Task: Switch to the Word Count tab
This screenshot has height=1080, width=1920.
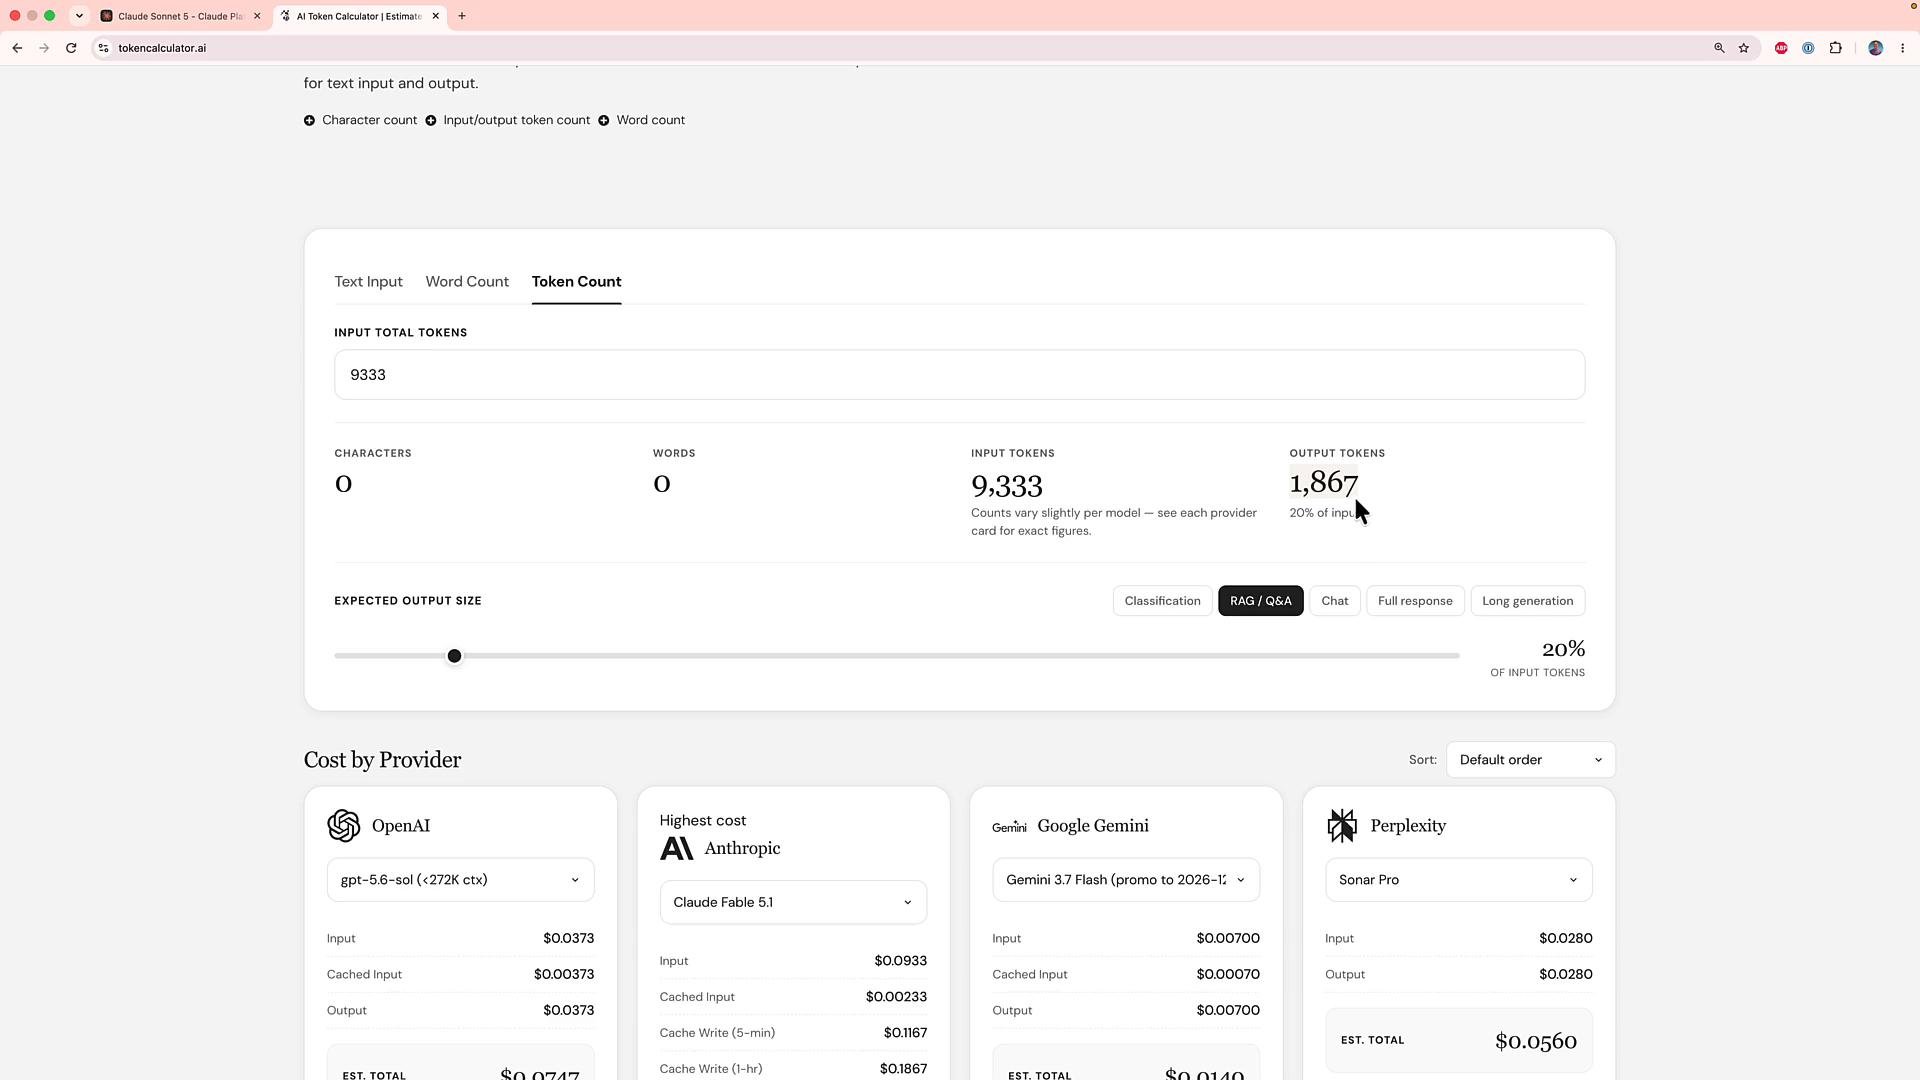Action: pyautogui.click(x=467, y=282)
